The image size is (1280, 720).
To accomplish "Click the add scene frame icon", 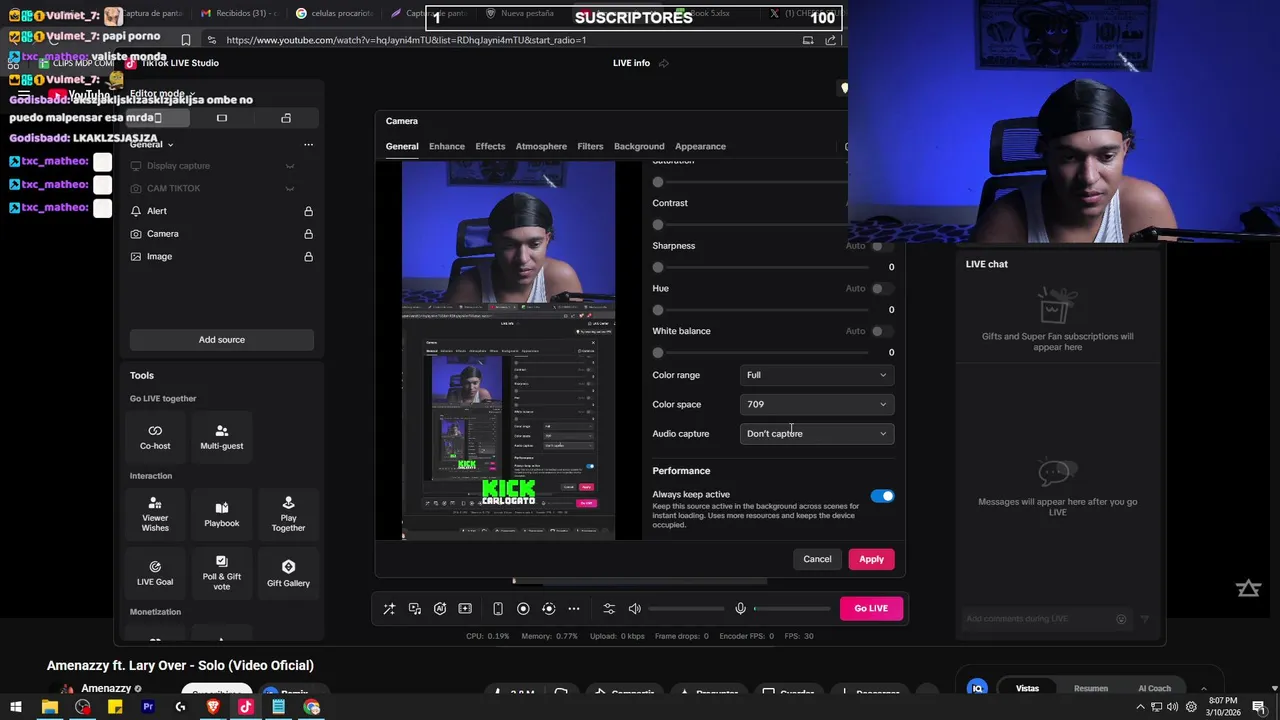I will [x=465, y=609].
